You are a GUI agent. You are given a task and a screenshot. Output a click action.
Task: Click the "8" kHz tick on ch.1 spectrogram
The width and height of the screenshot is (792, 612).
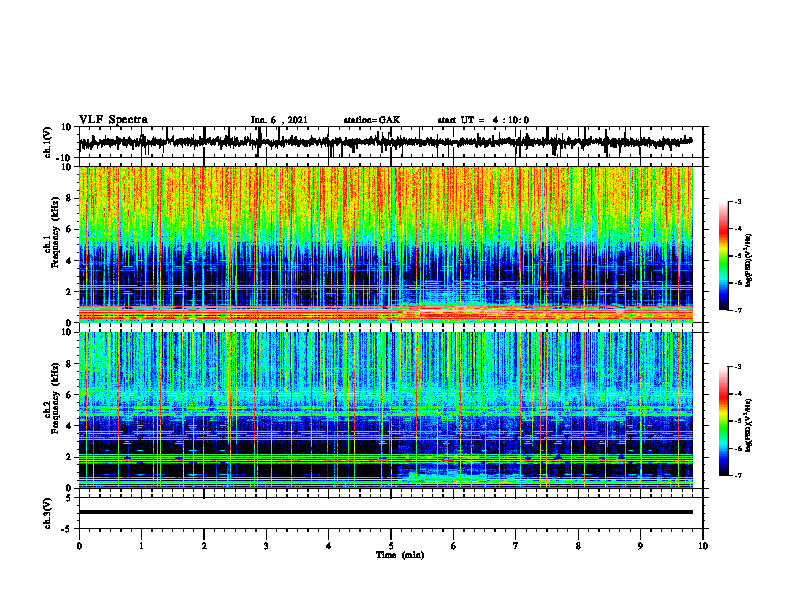click(69, 198)
